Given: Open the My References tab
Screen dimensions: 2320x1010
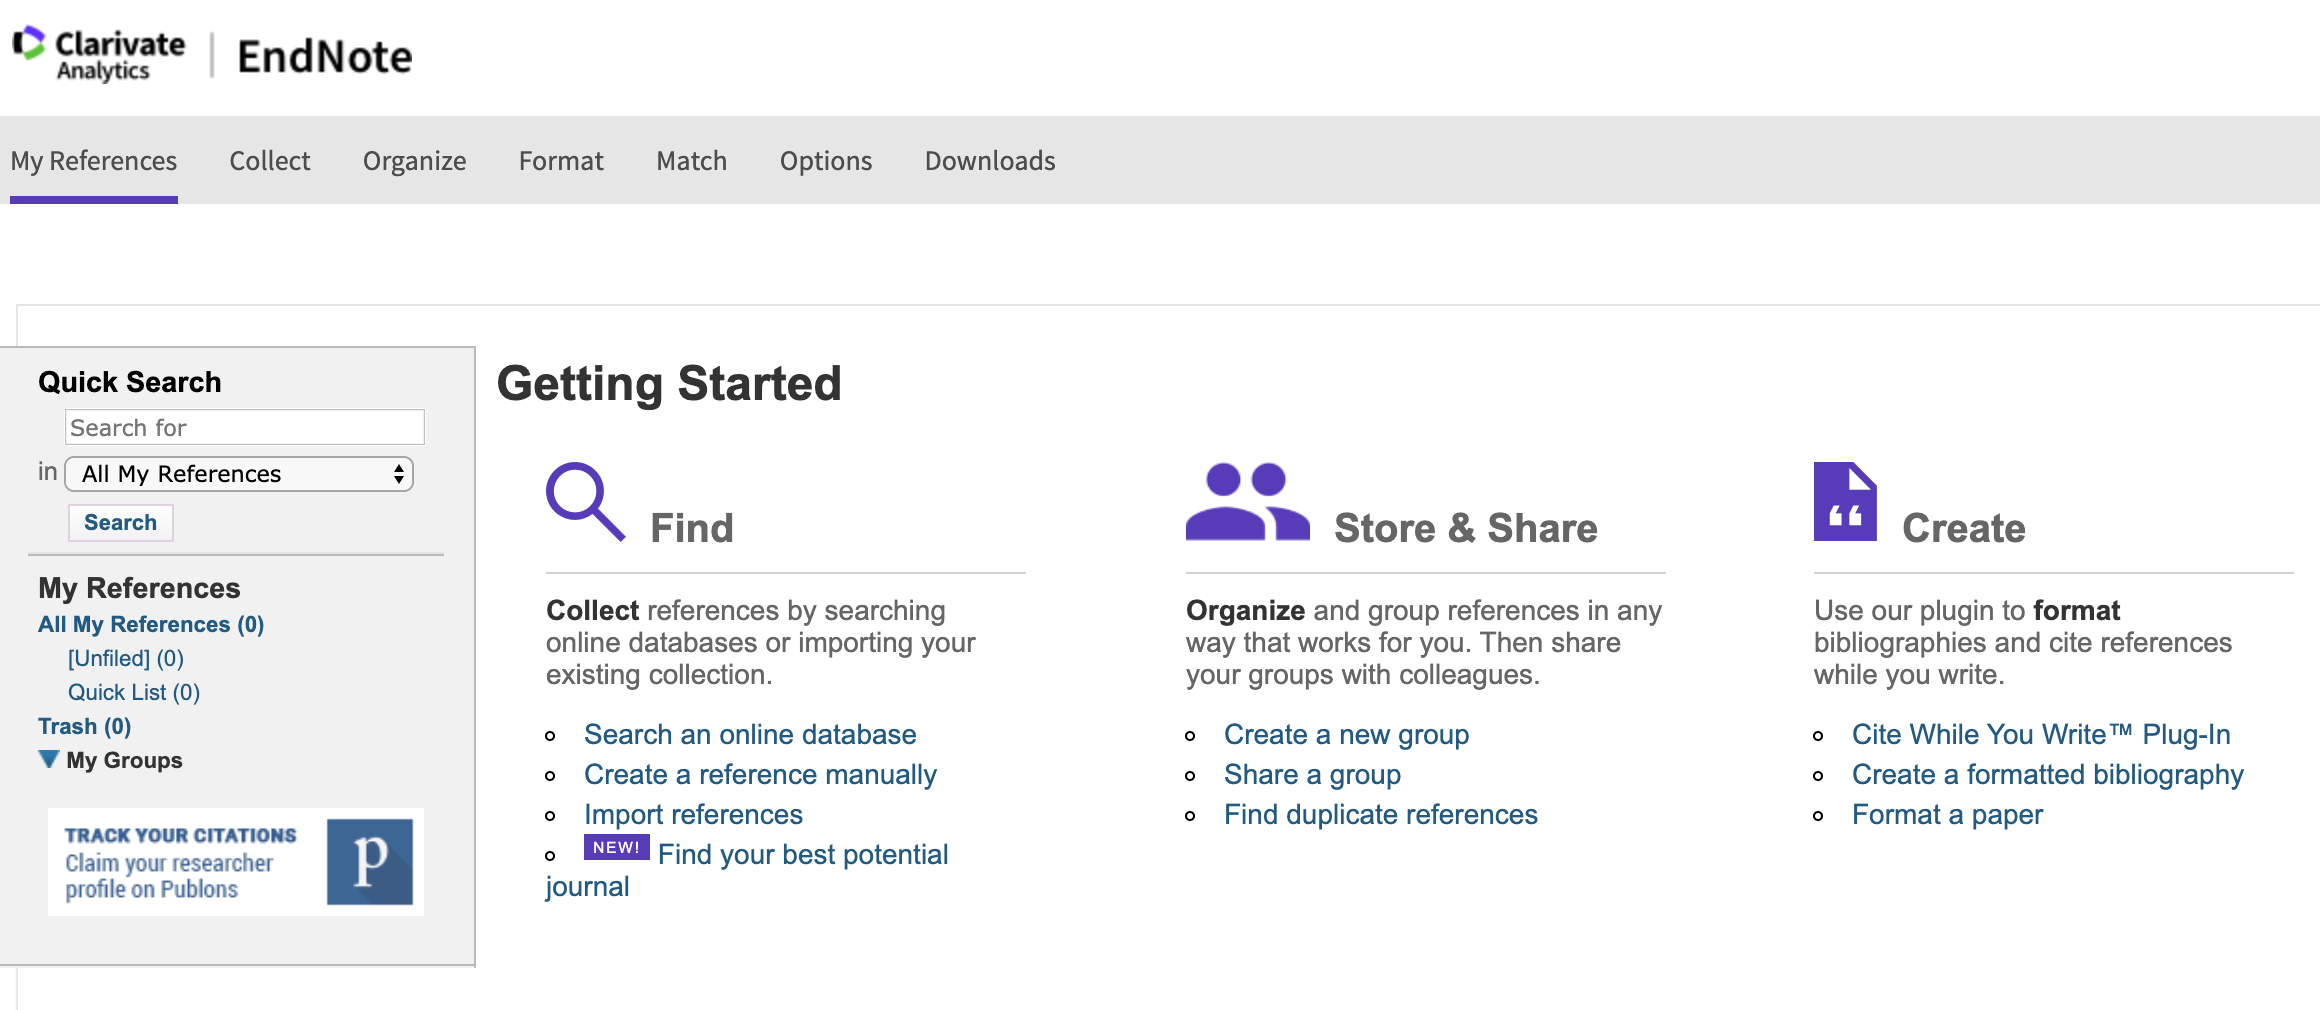Looking at the screenshot, I should [94, 161].
